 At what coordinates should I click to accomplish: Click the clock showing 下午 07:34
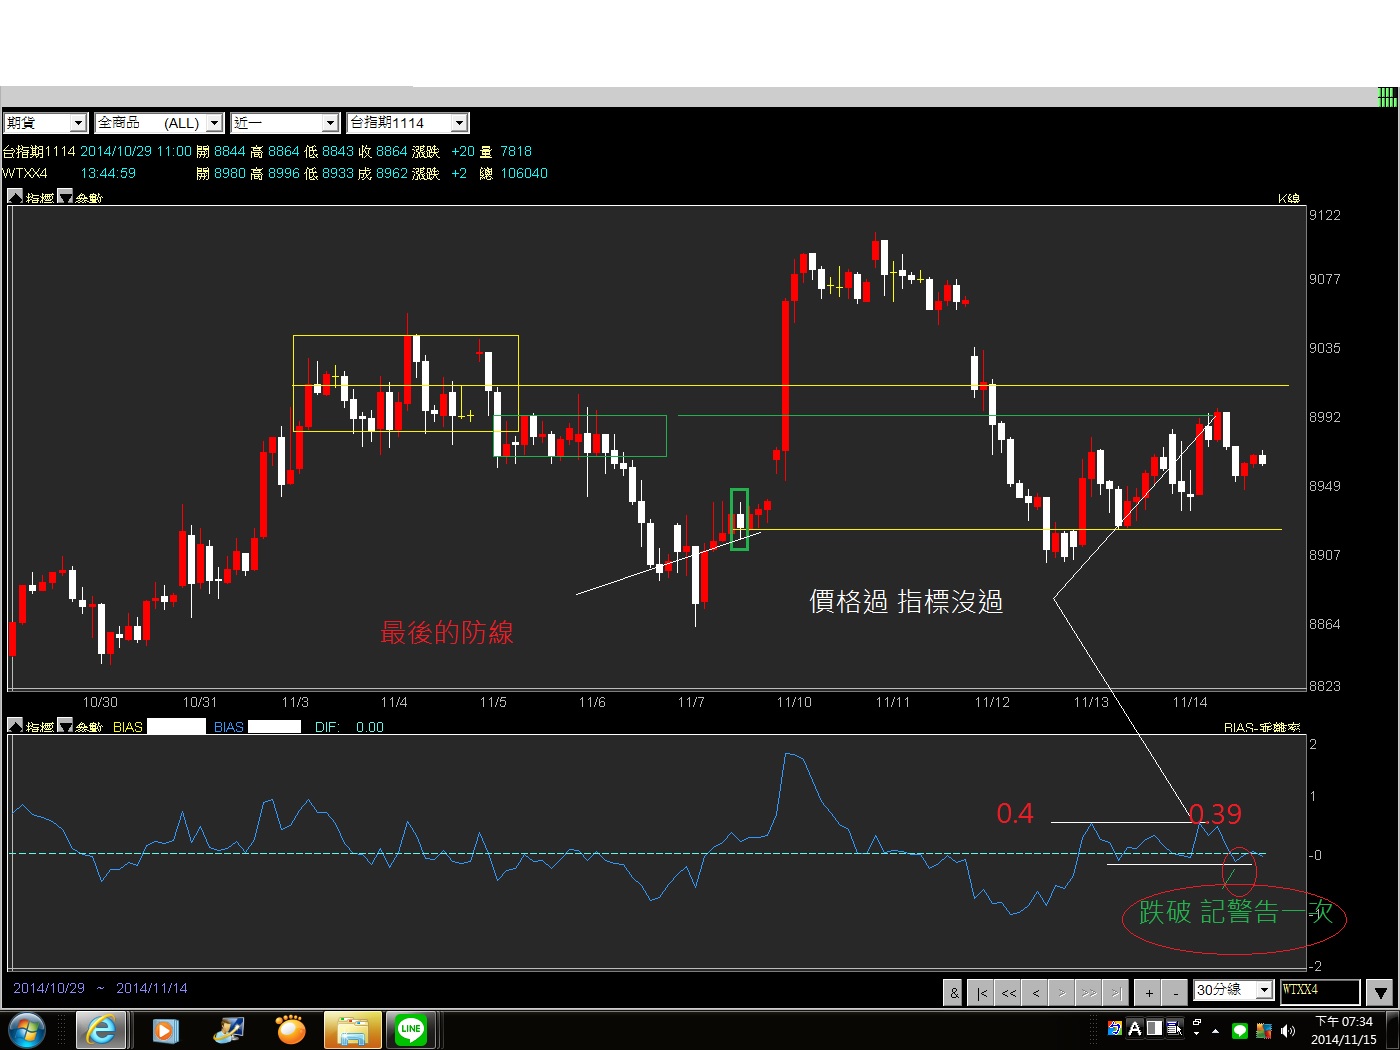pyautogui.click(x=1344, y=1031)
